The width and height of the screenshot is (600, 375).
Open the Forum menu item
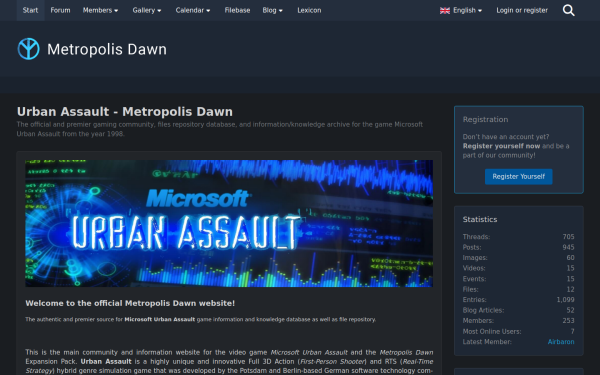(60, 10)
